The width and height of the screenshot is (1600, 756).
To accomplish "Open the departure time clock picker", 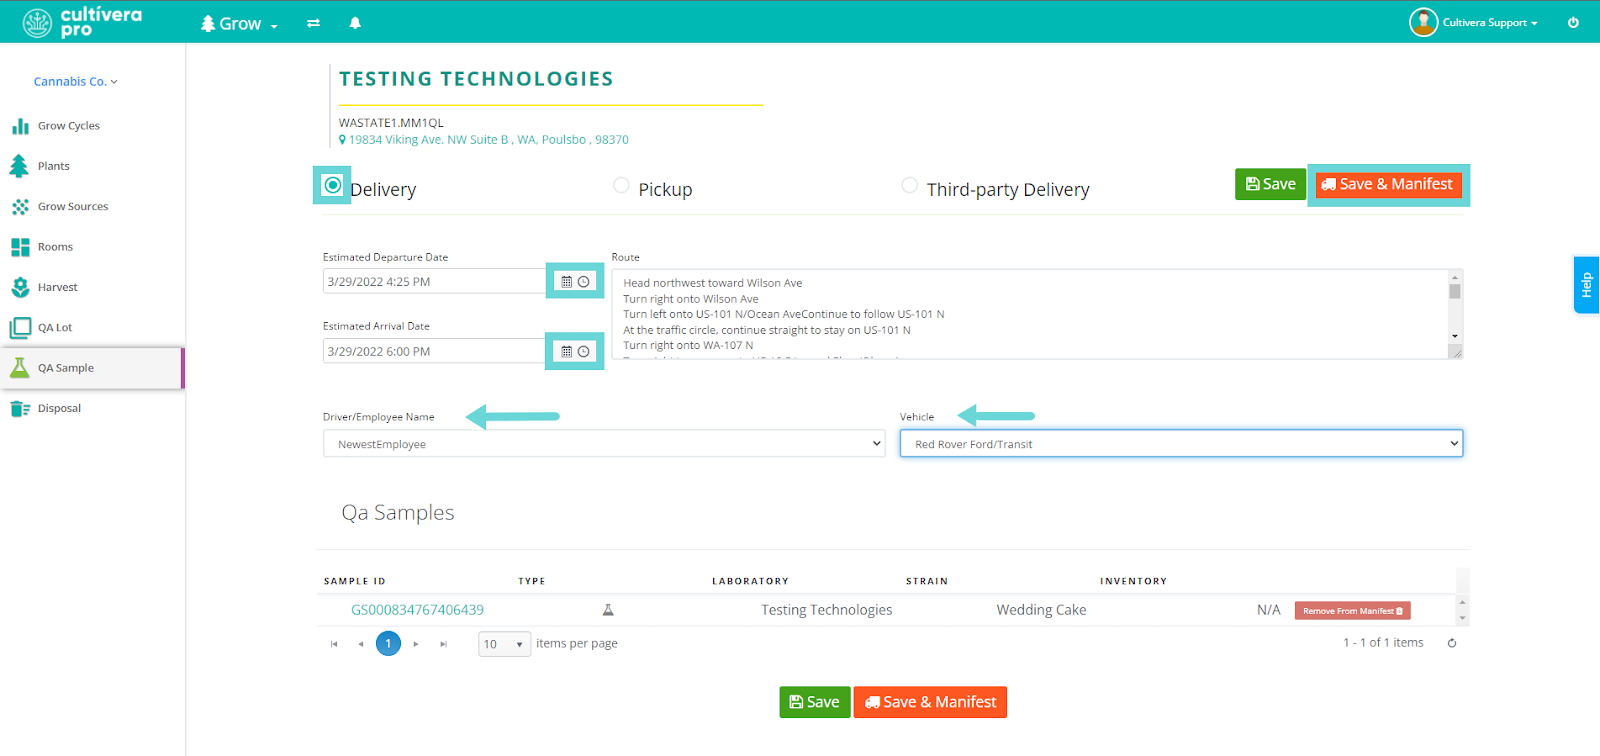I will coord(584,282).
